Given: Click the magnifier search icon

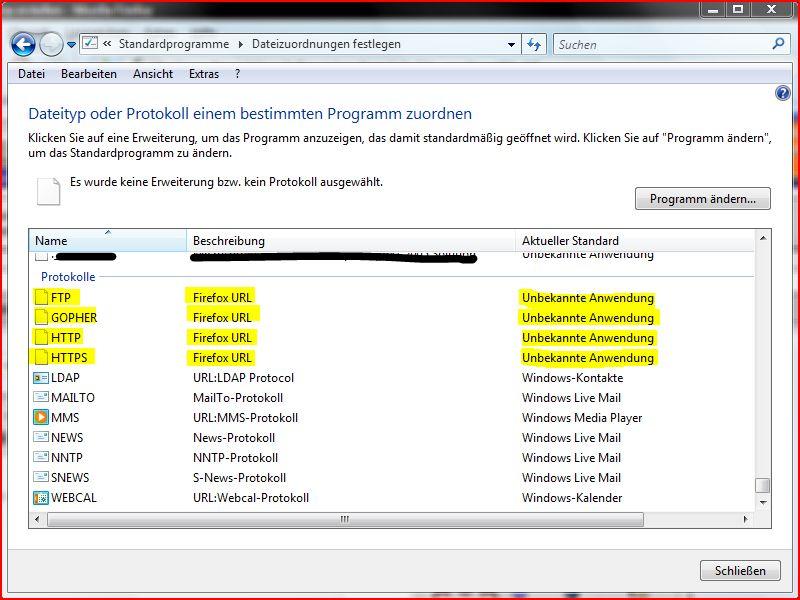Looking at the screenshot, I should [x=779, y=44].
